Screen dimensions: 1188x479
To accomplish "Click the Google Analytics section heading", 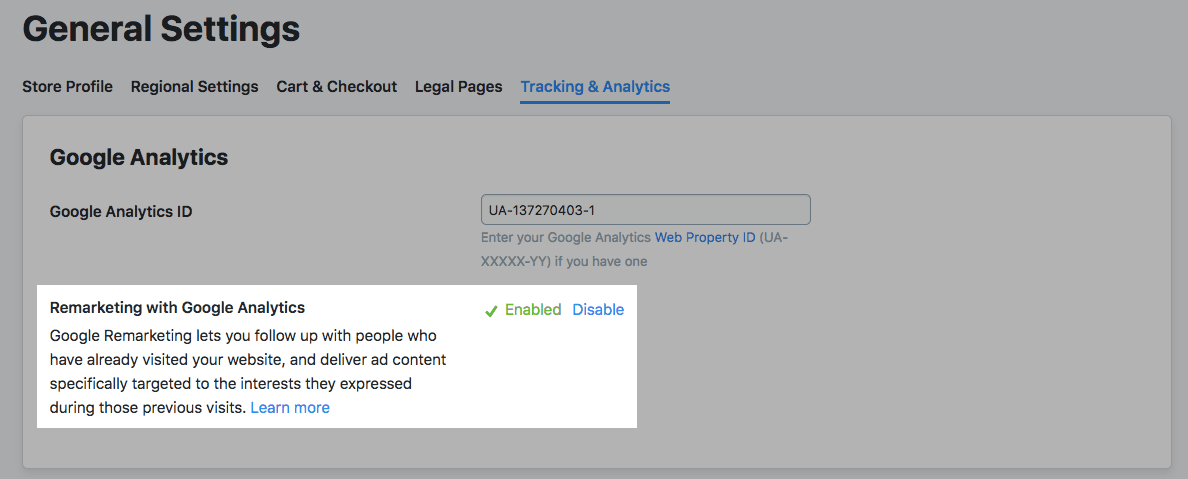I will pyautogui.click(x=139, y=157).
